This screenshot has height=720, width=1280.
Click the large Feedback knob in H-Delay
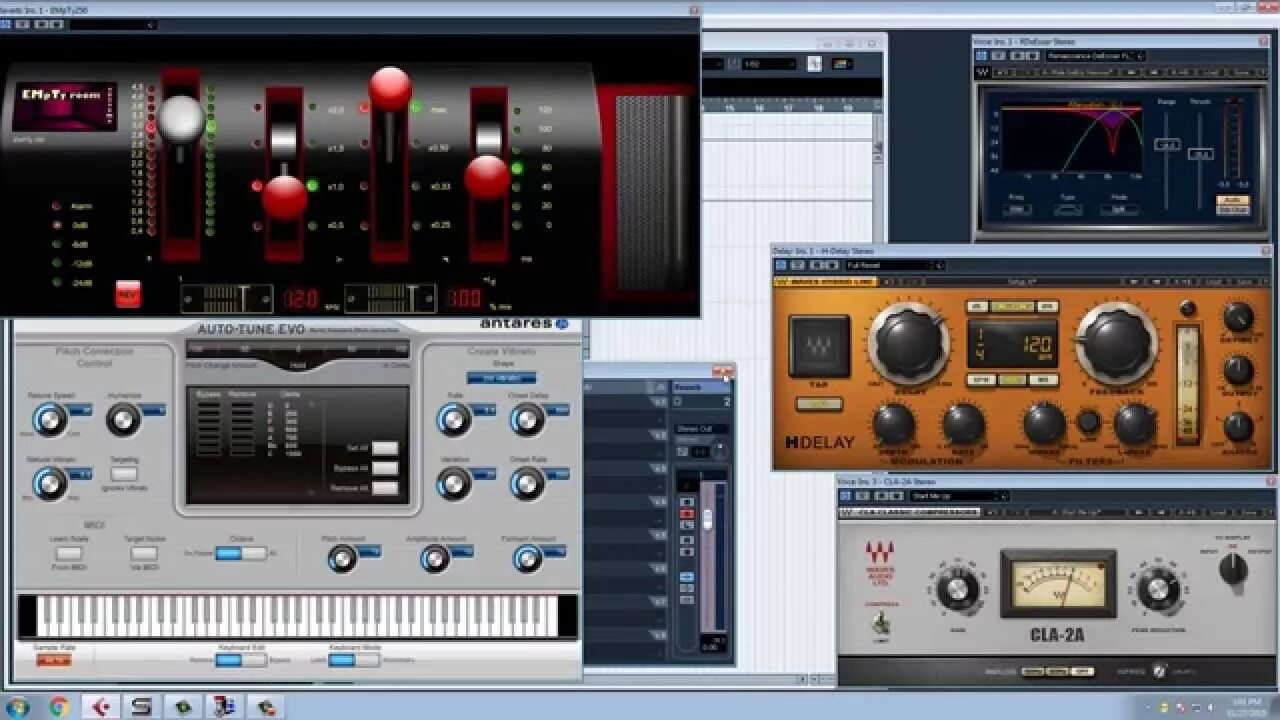point(1116,343)
